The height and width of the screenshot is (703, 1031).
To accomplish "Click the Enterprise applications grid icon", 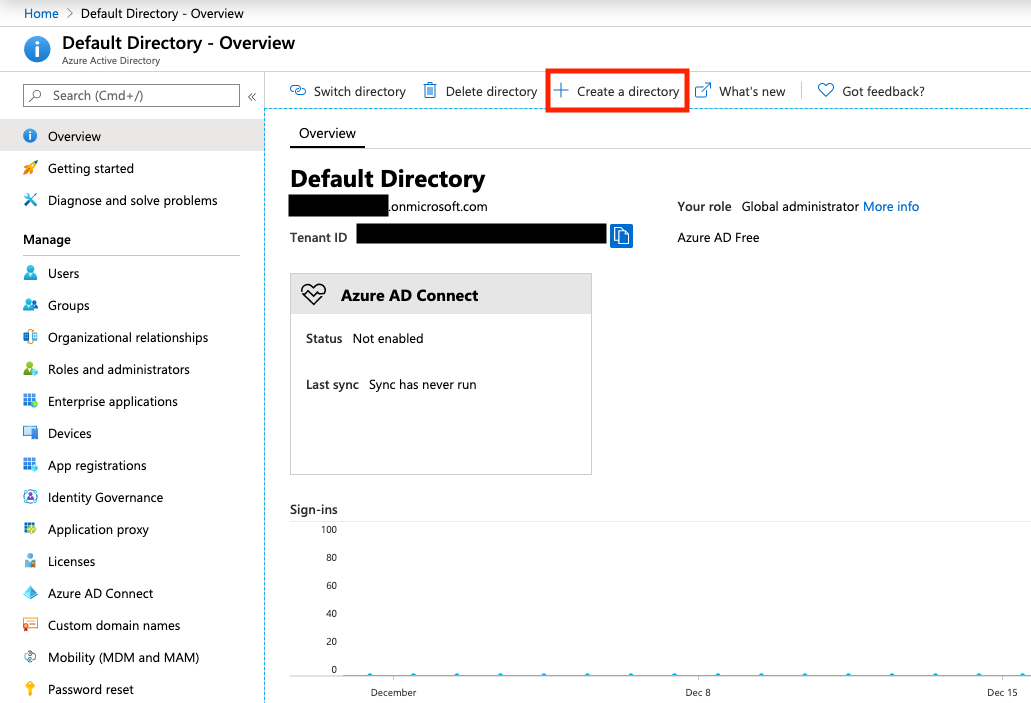I will point(30,401).
